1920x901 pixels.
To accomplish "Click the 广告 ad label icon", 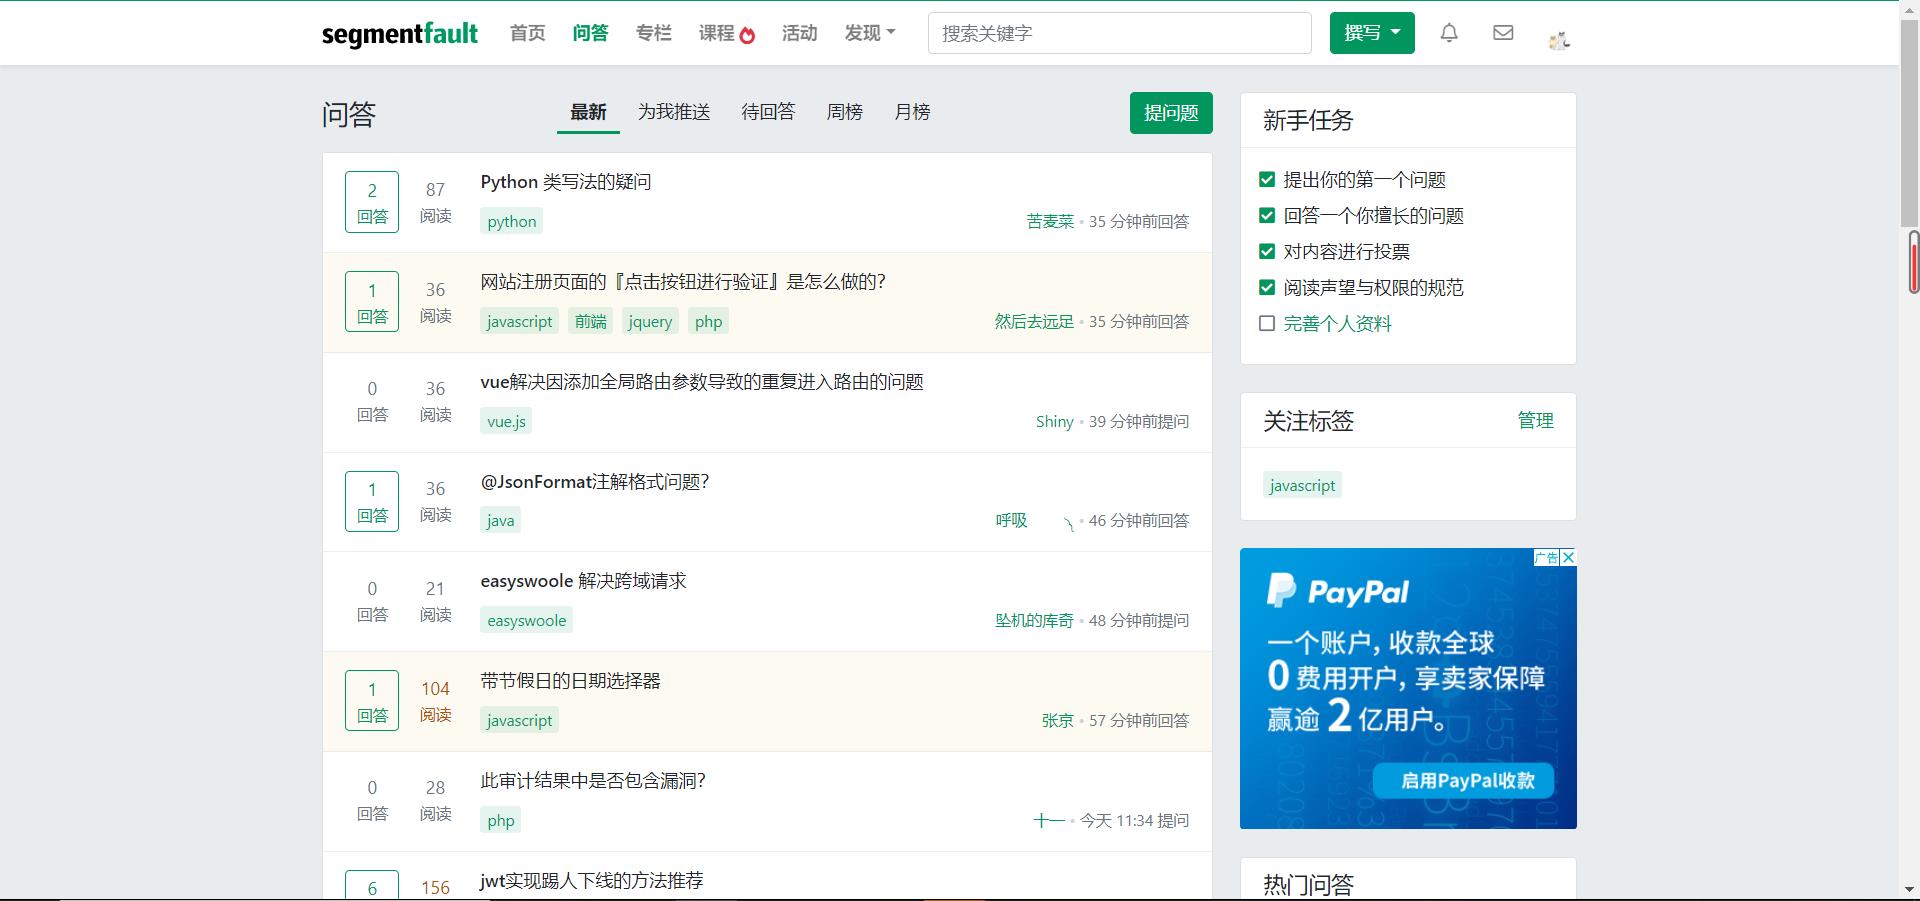I will coord(1547,557).
